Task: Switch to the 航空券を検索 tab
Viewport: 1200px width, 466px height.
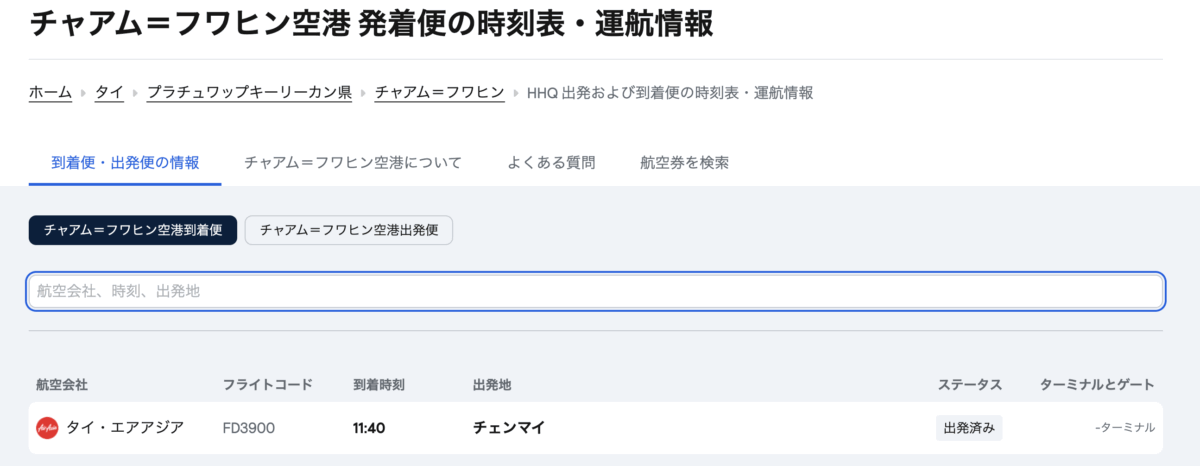Action: (x=684, y=162)
